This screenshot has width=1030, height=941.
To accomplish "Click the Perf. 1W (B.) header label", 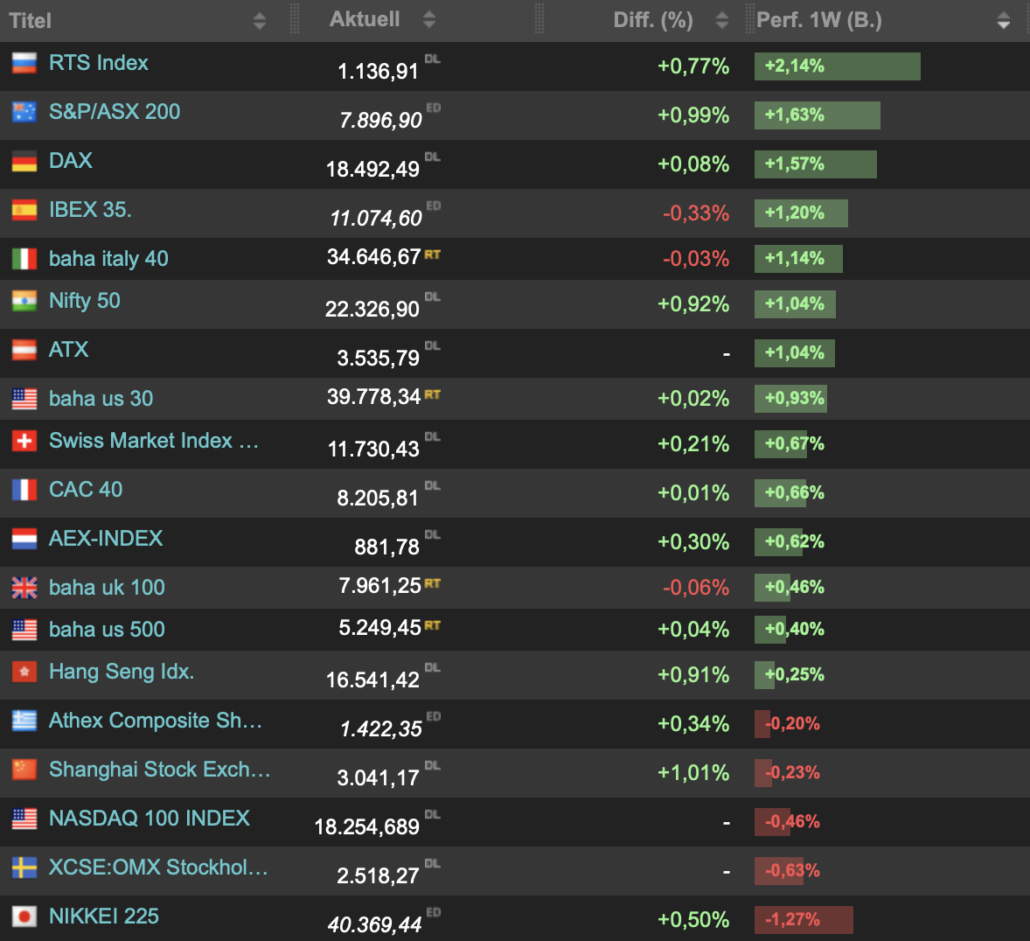I will 819,20.
